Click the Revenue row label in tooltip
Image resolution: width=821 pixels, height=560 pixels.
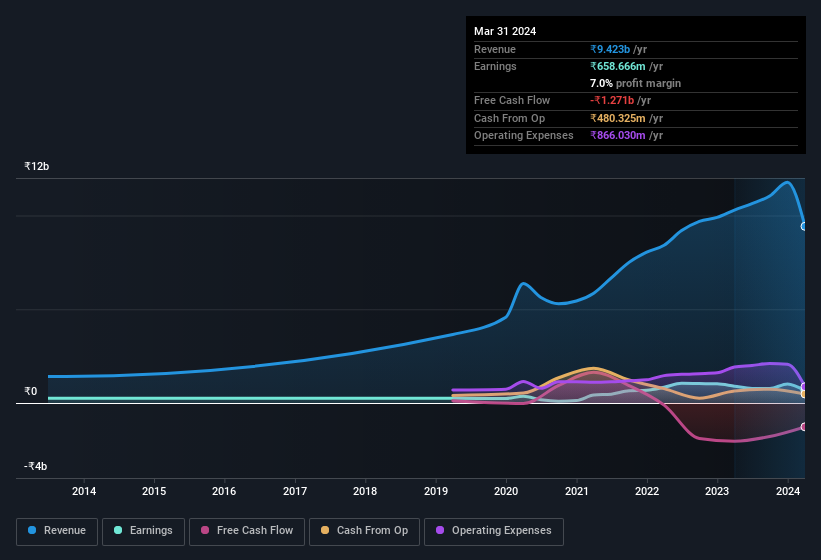495,49
